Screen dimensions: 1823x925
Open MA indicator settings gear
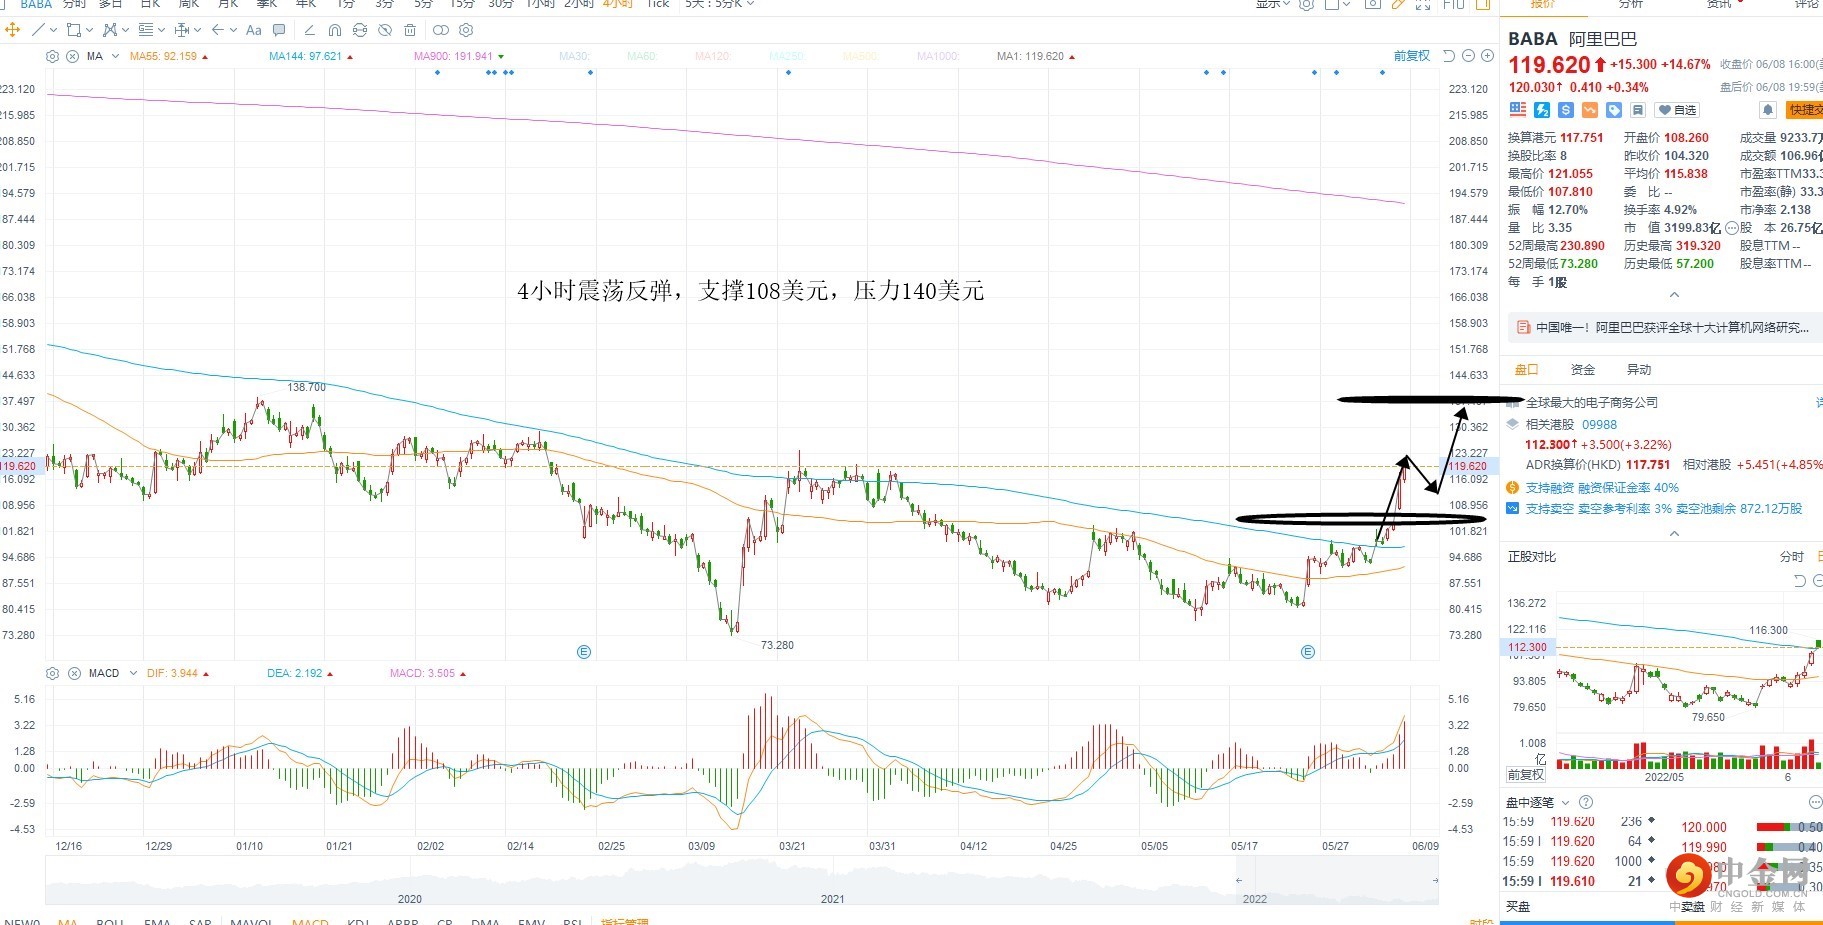tap(53, 56)
